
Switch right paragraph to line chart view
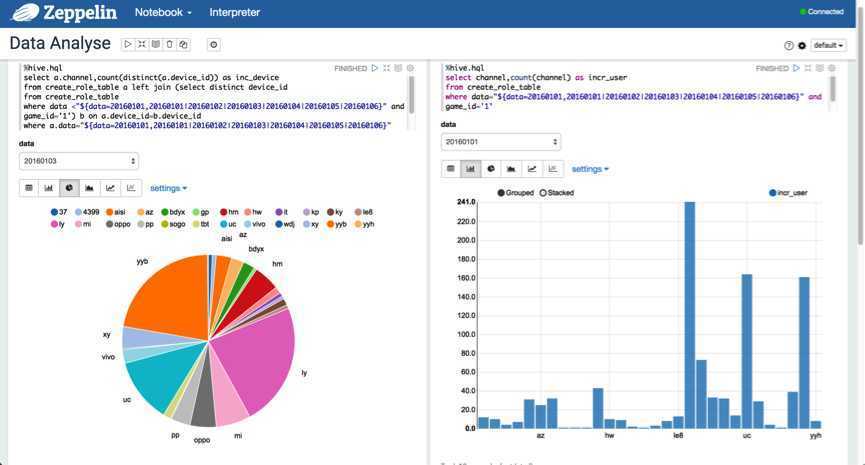coord(532,169)
